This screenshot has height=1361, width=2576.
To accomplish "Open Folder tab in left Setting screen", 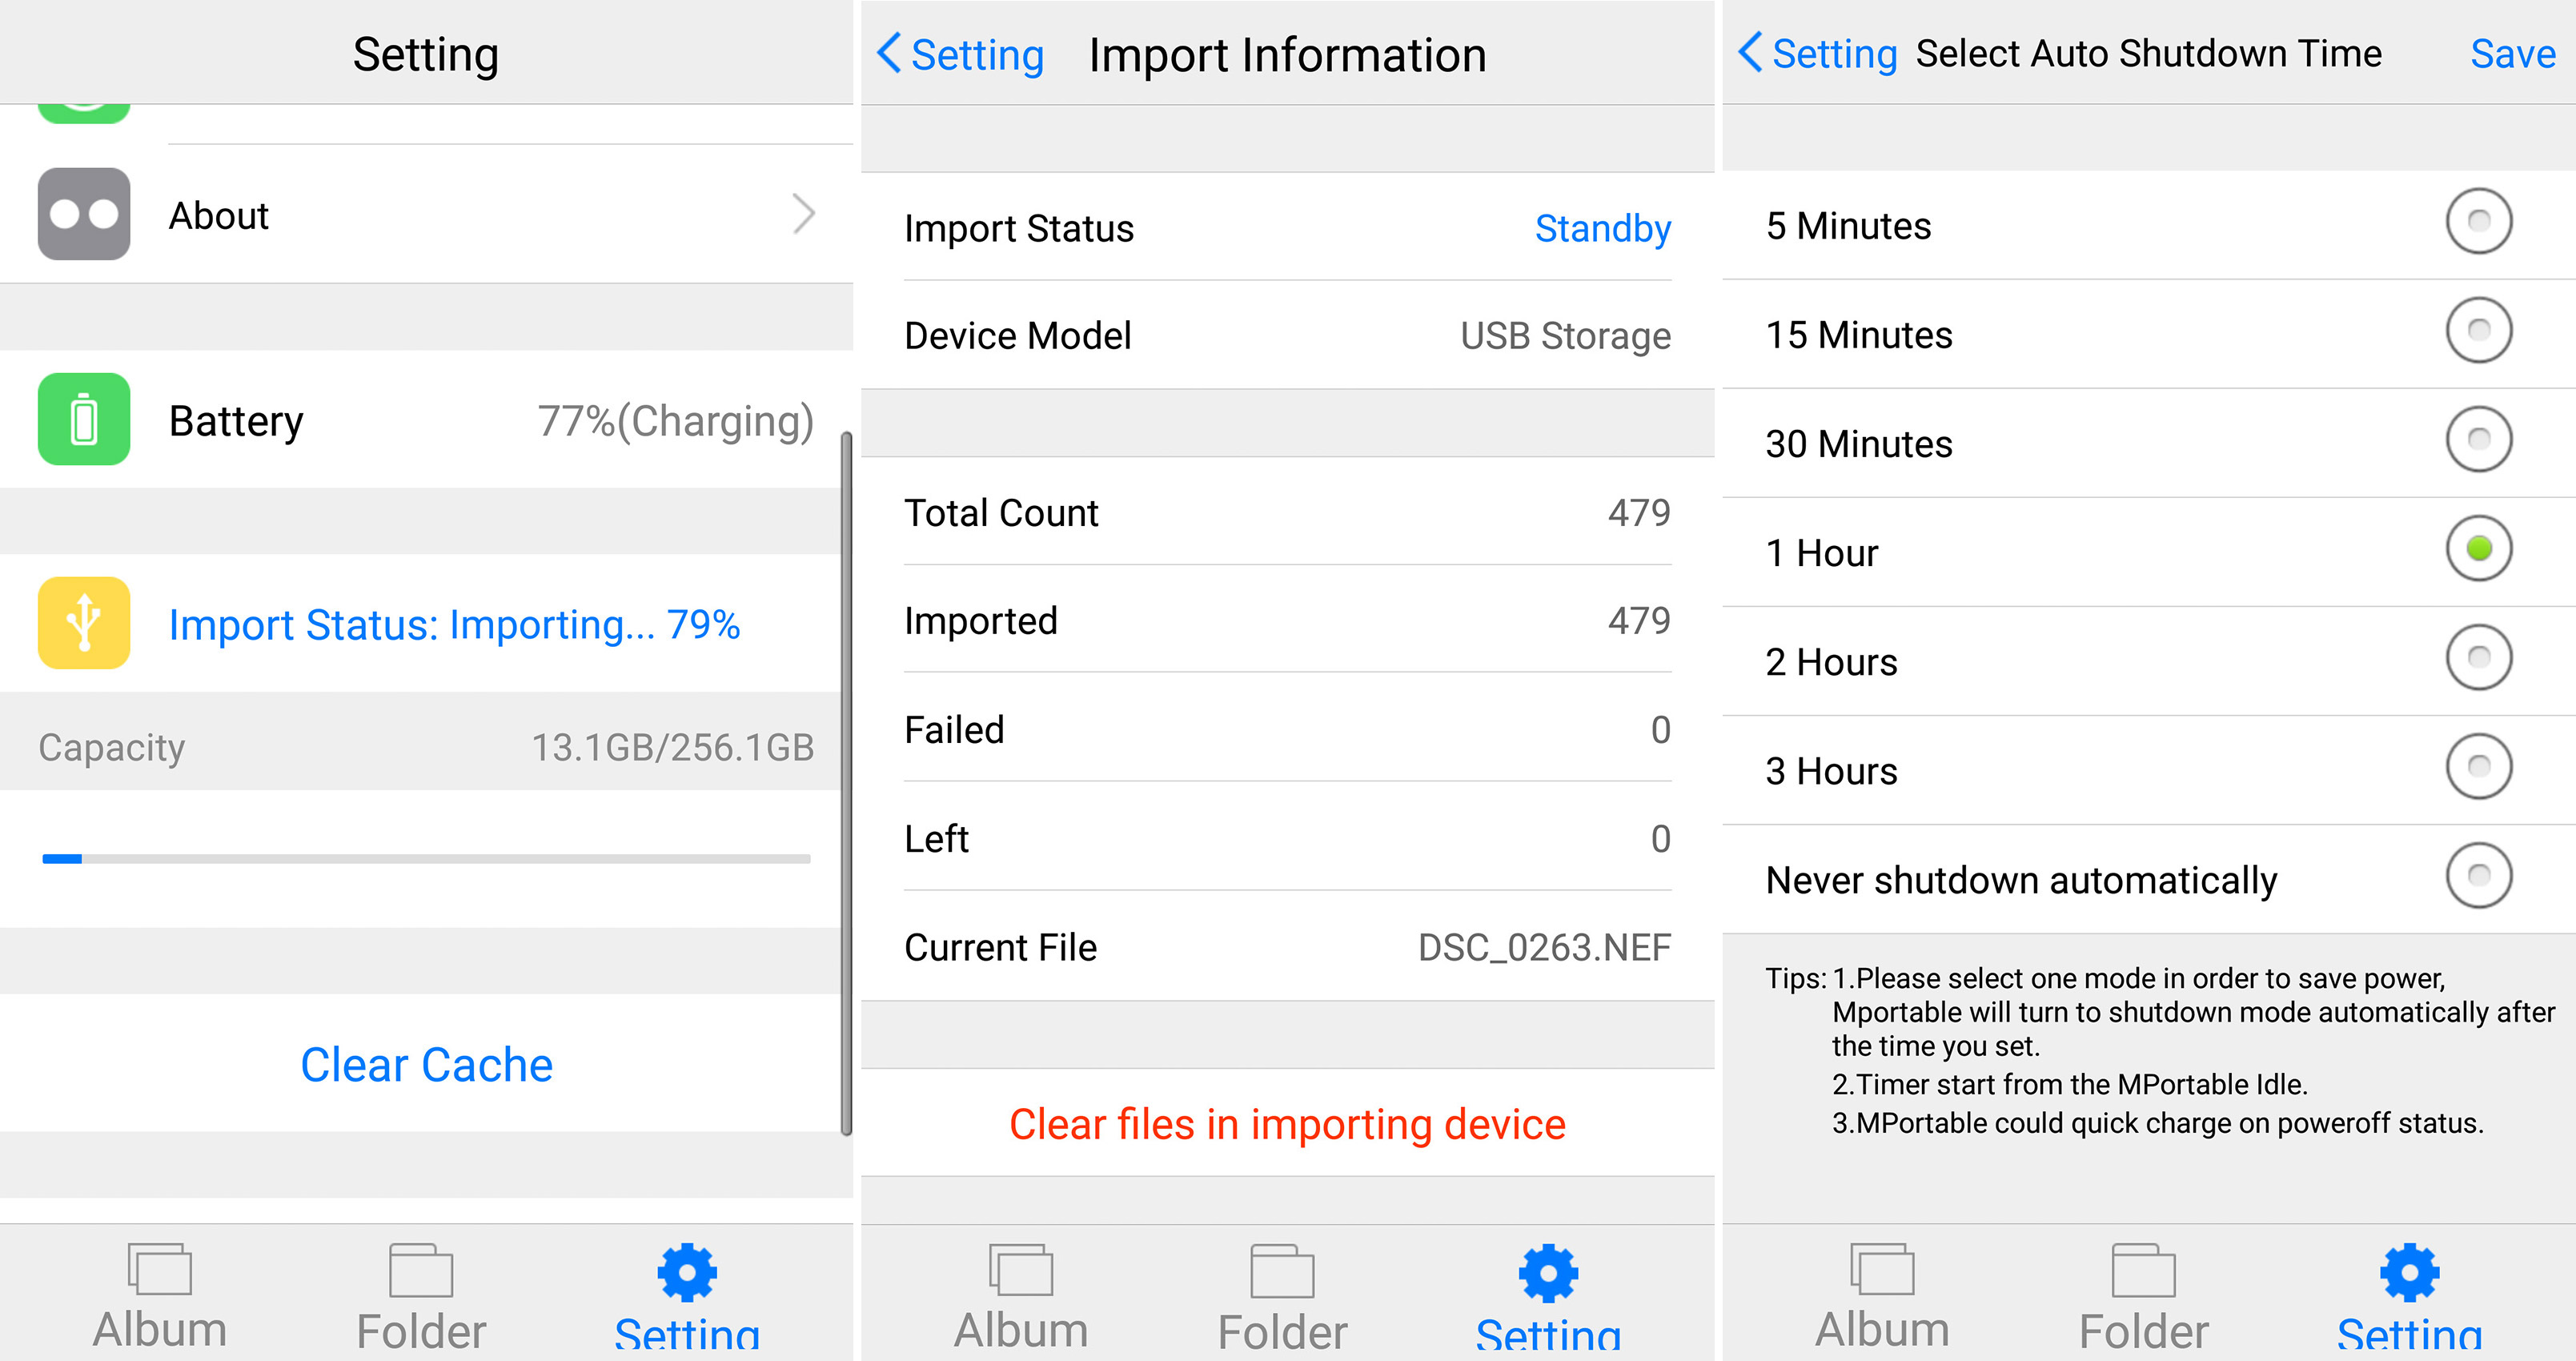I will (x=421, y=1298).
